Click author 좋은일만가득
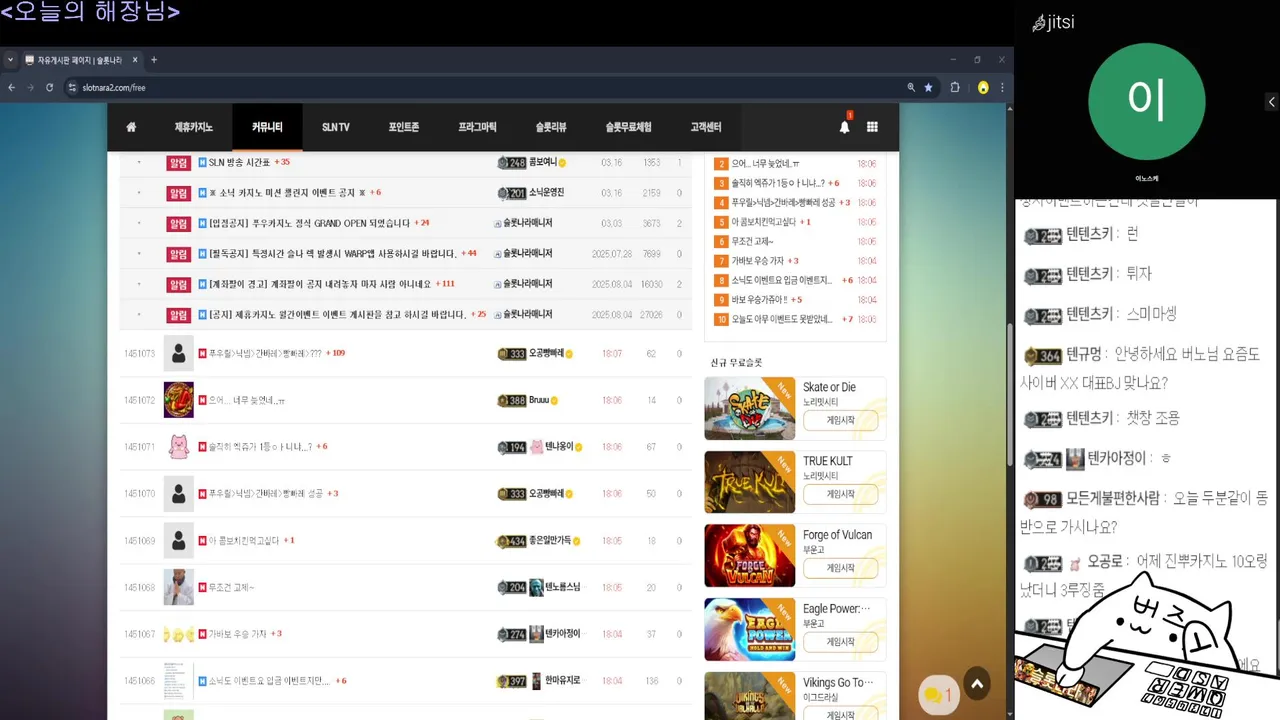This screenshot has width=1280, height=720. (x=550, y=541)
